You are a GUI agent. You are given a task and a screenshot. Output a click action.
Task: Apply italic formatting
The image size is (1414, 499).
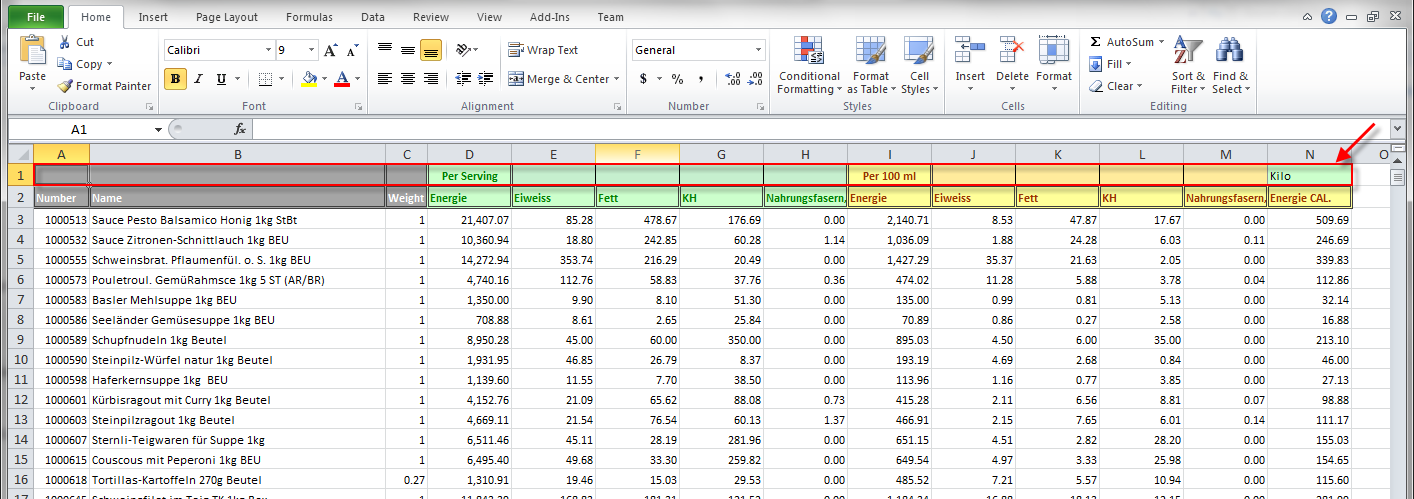pos(199,79)
